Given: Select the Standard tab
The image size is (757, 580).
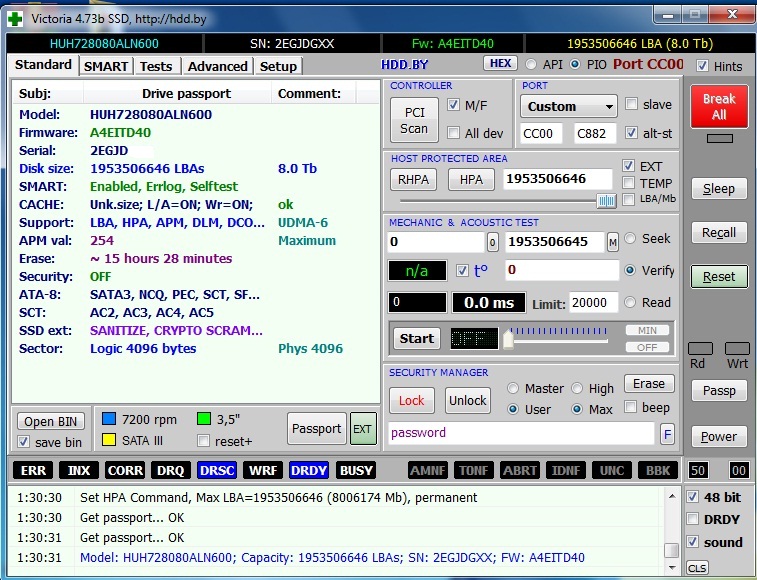Looking at the screenshot, I should 43,65.
